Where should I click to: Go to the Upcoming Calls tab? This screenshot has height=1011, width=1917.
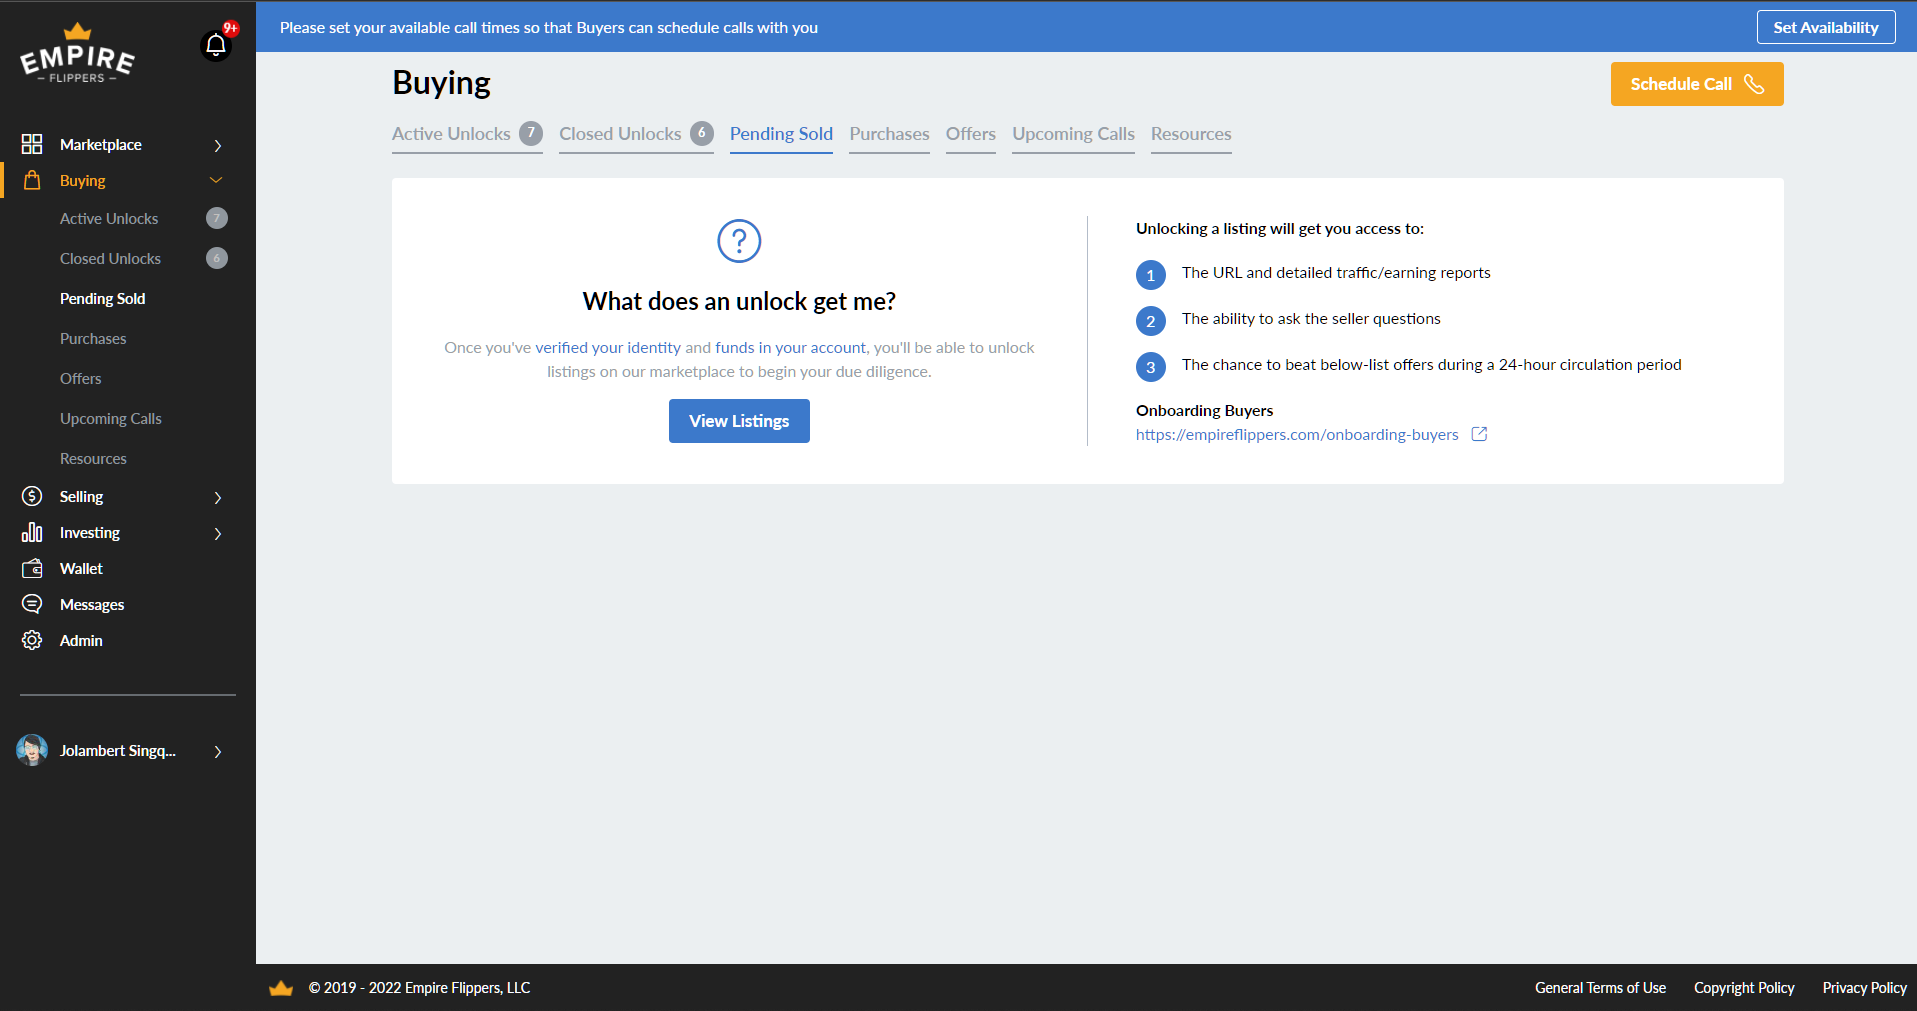(x=1073, y=134)
